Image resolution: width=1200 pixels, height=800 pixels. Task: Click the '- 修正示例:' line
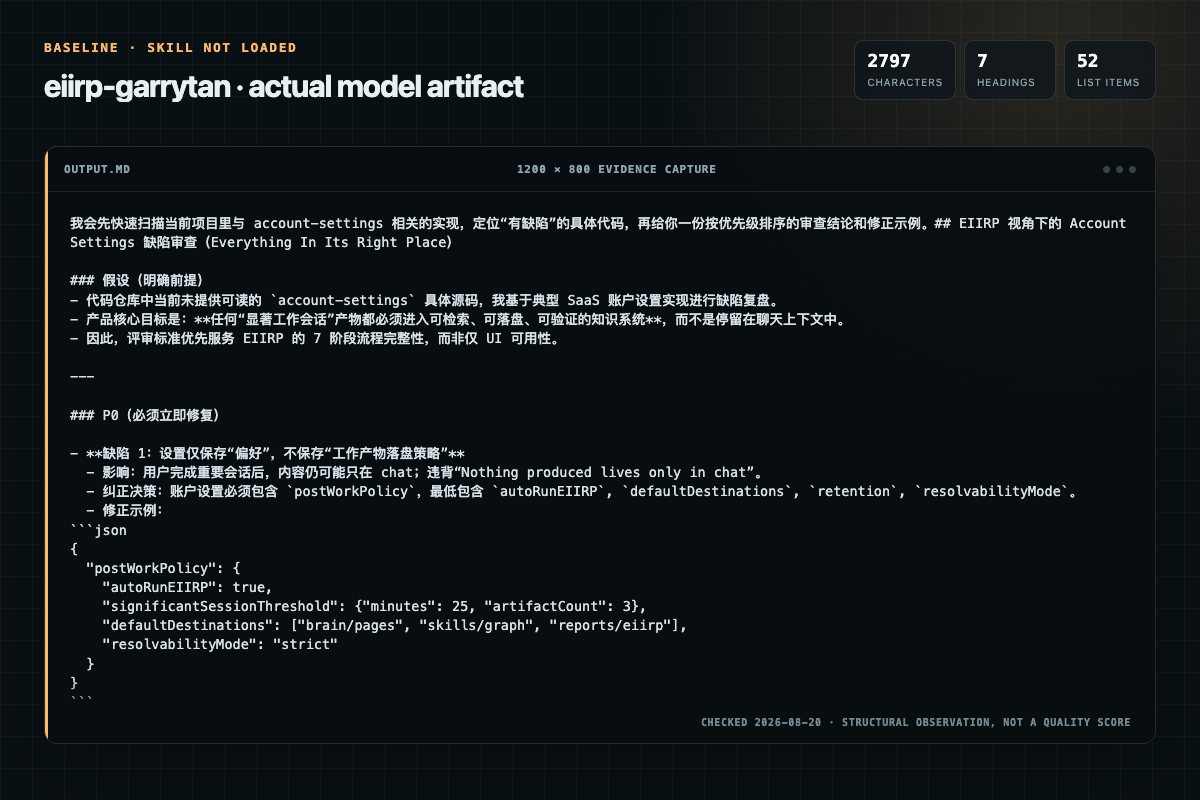pos(125,511)
